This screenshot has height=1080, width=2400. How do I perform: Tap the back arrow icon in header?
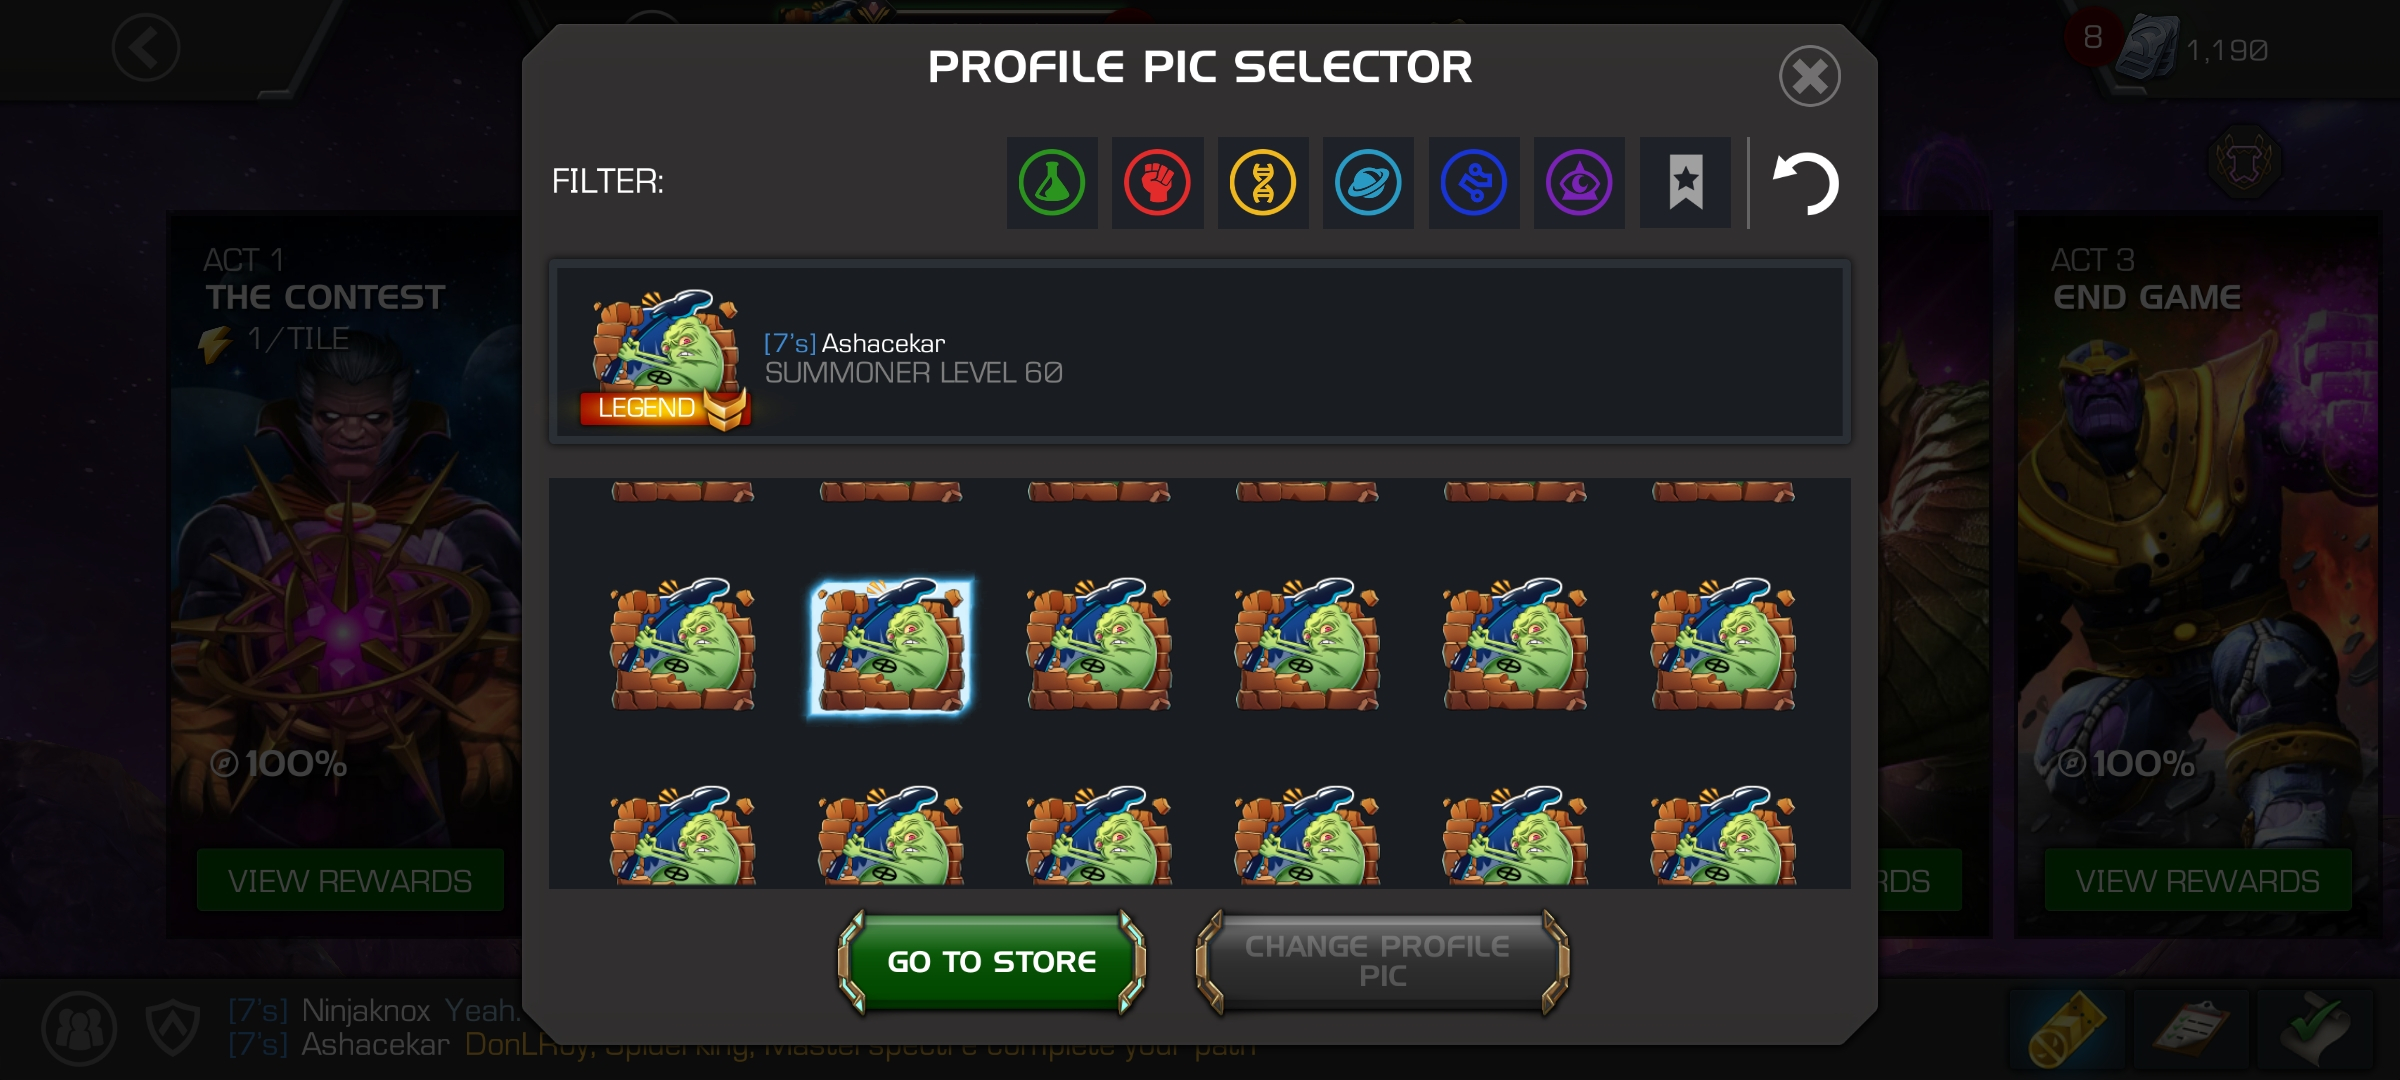[x=146, y=47]
